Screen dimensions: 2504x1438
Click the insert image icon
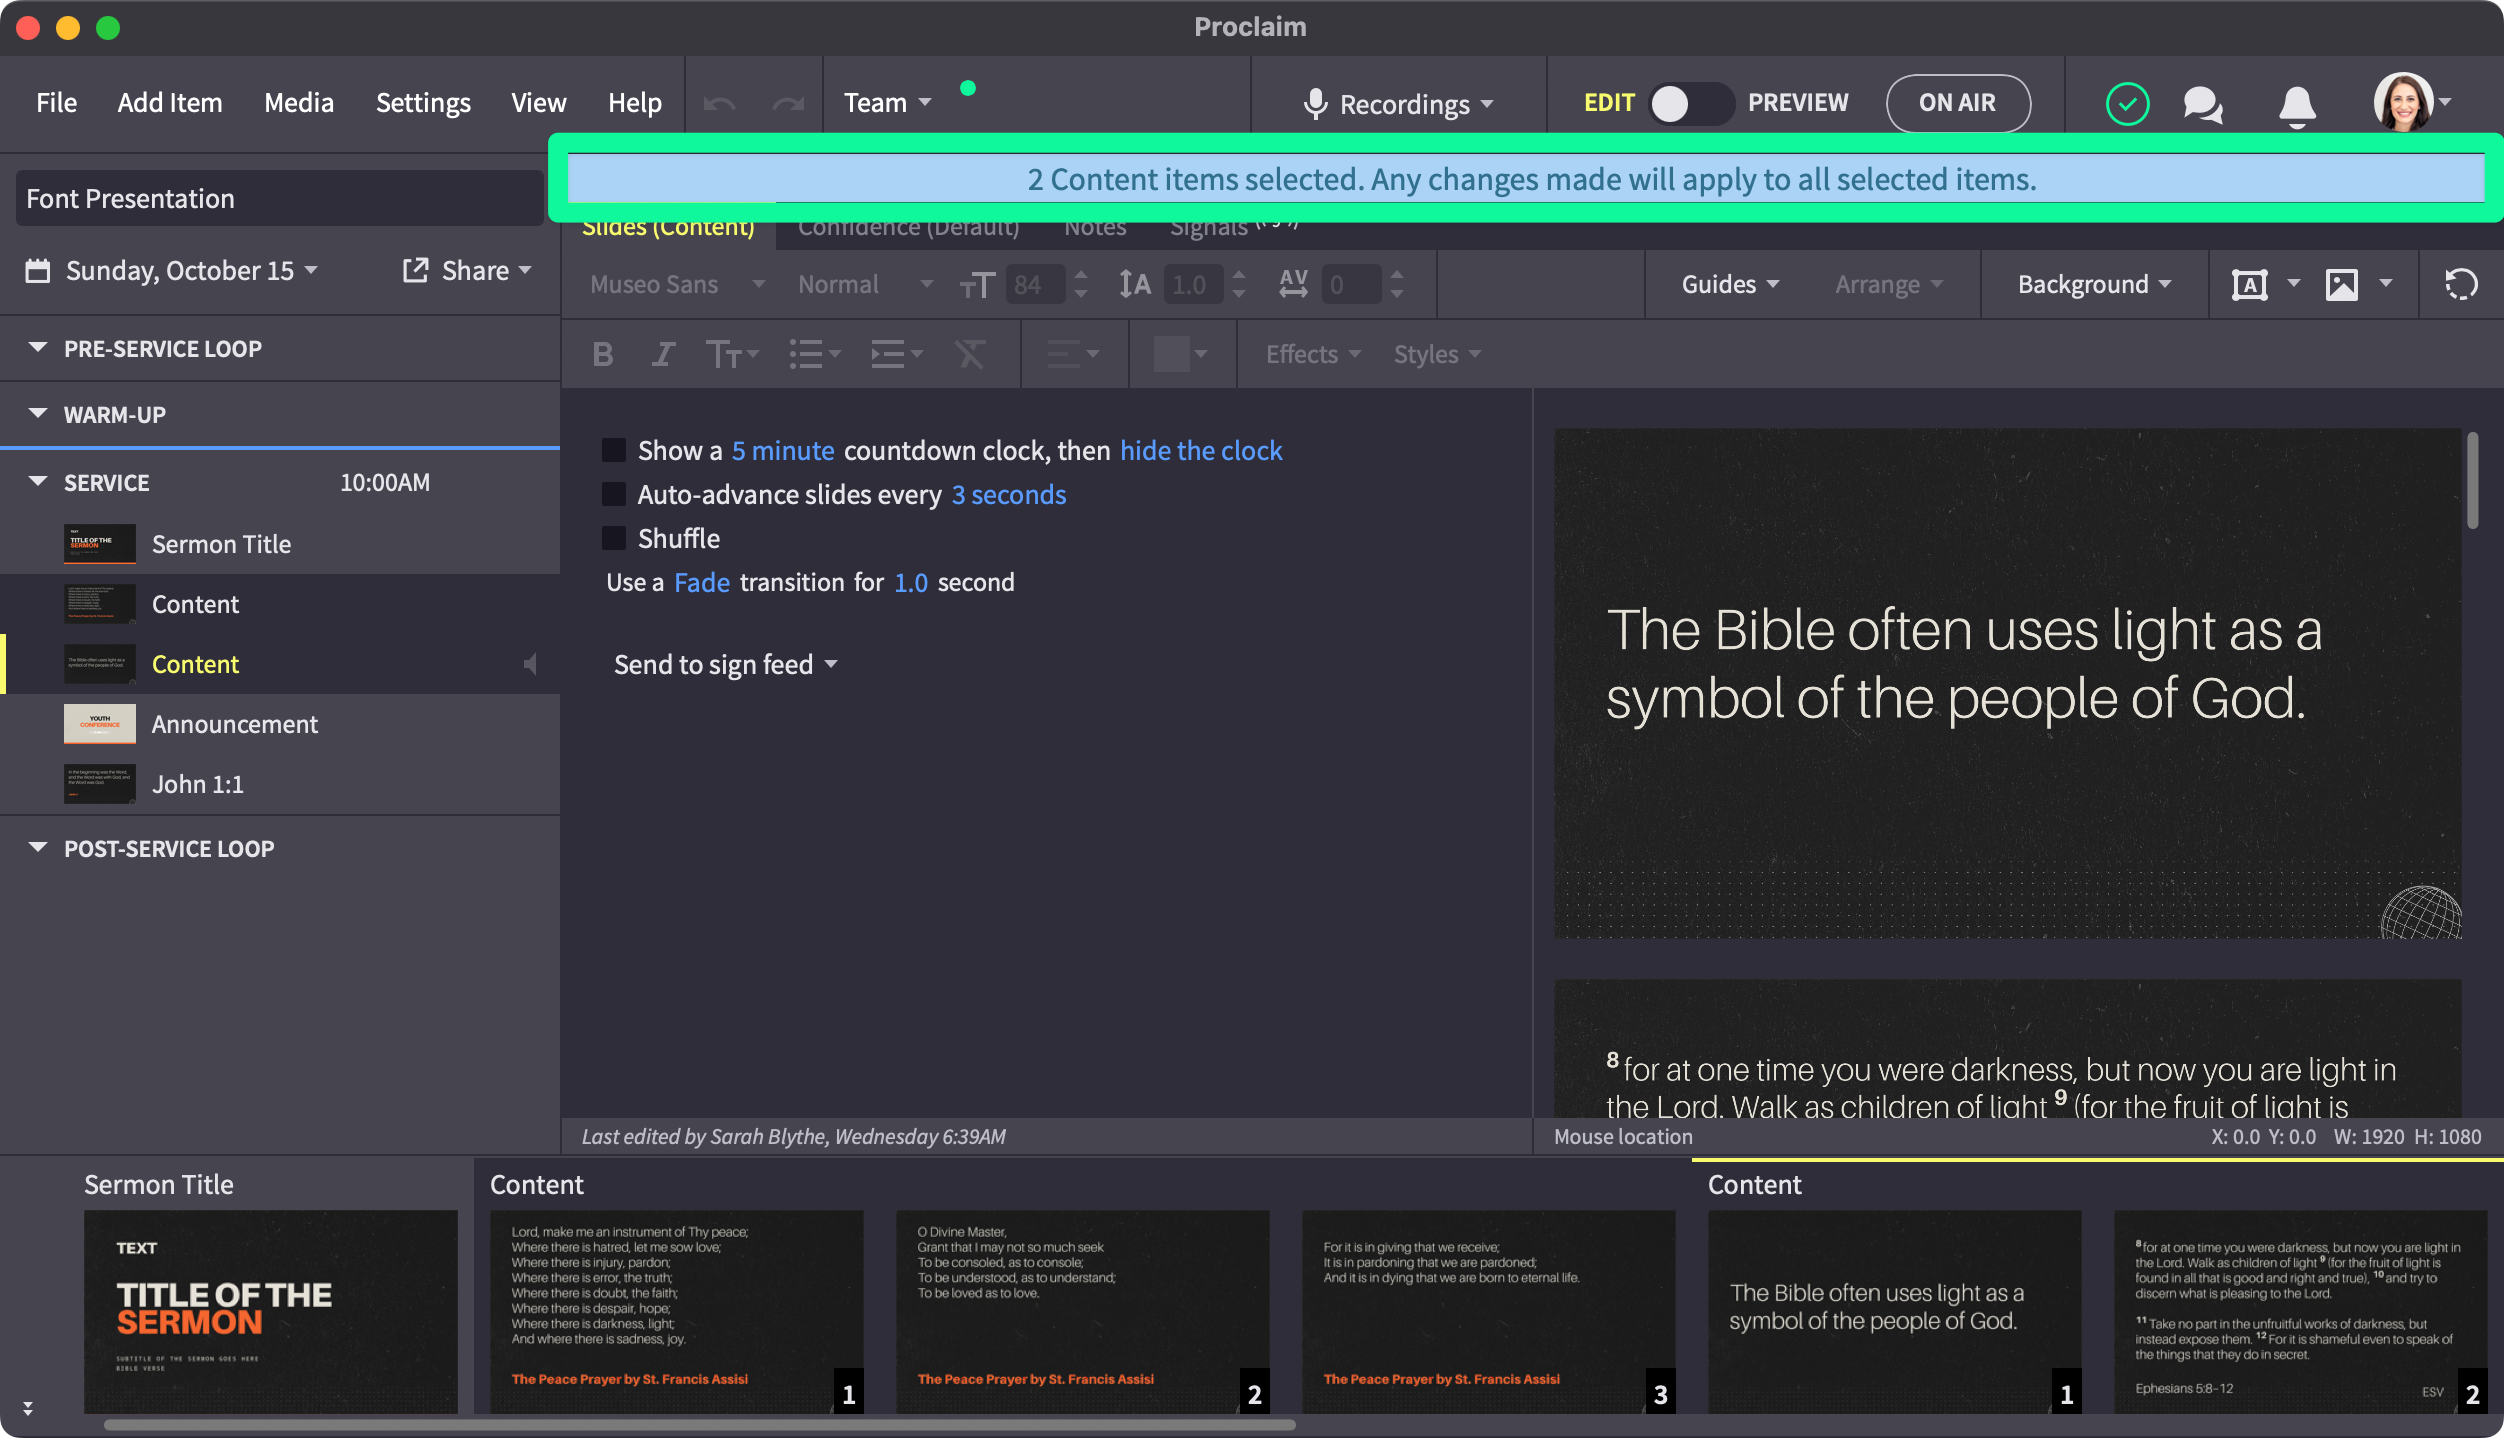2341,285
